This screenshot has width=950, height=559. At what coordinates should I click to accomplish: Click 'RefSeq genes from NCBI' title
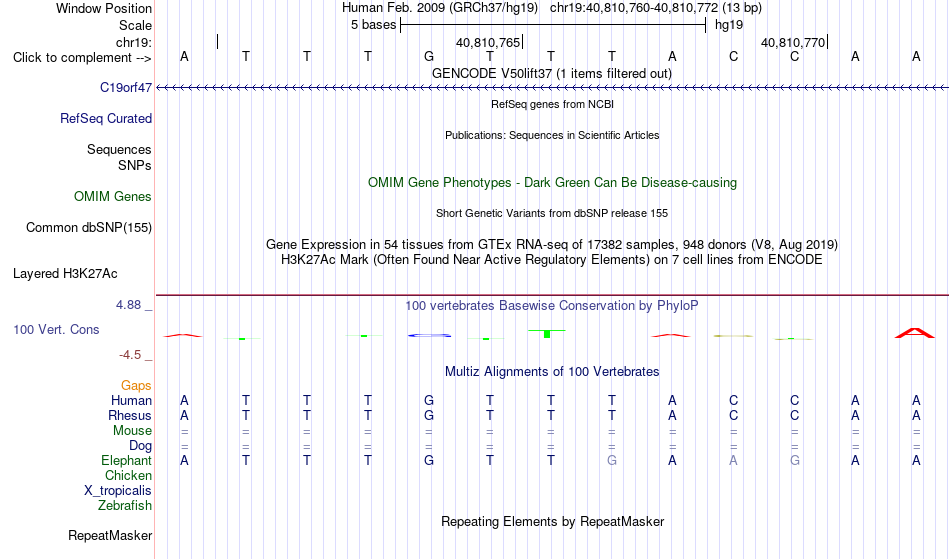point(553,104)
